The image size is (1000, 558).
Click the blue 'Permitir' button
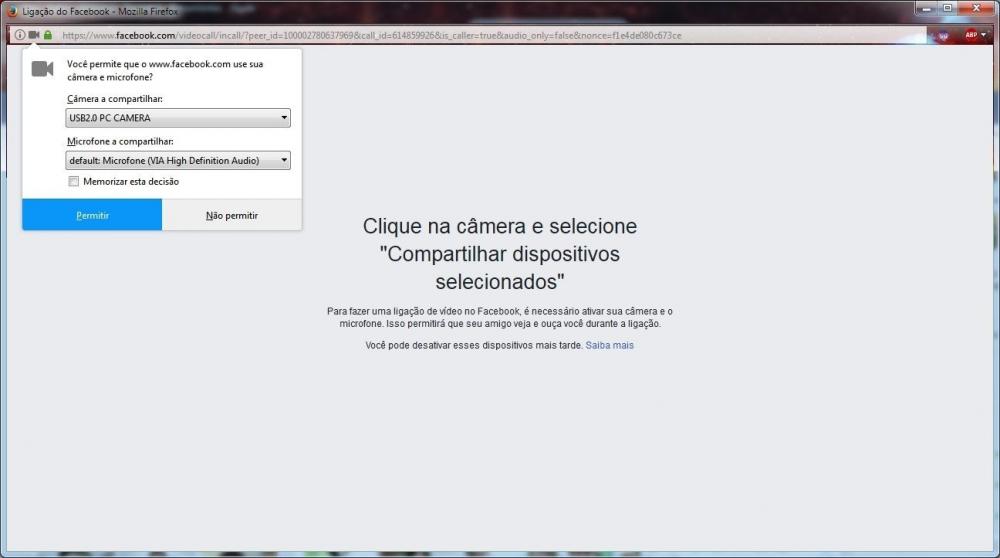92,215
